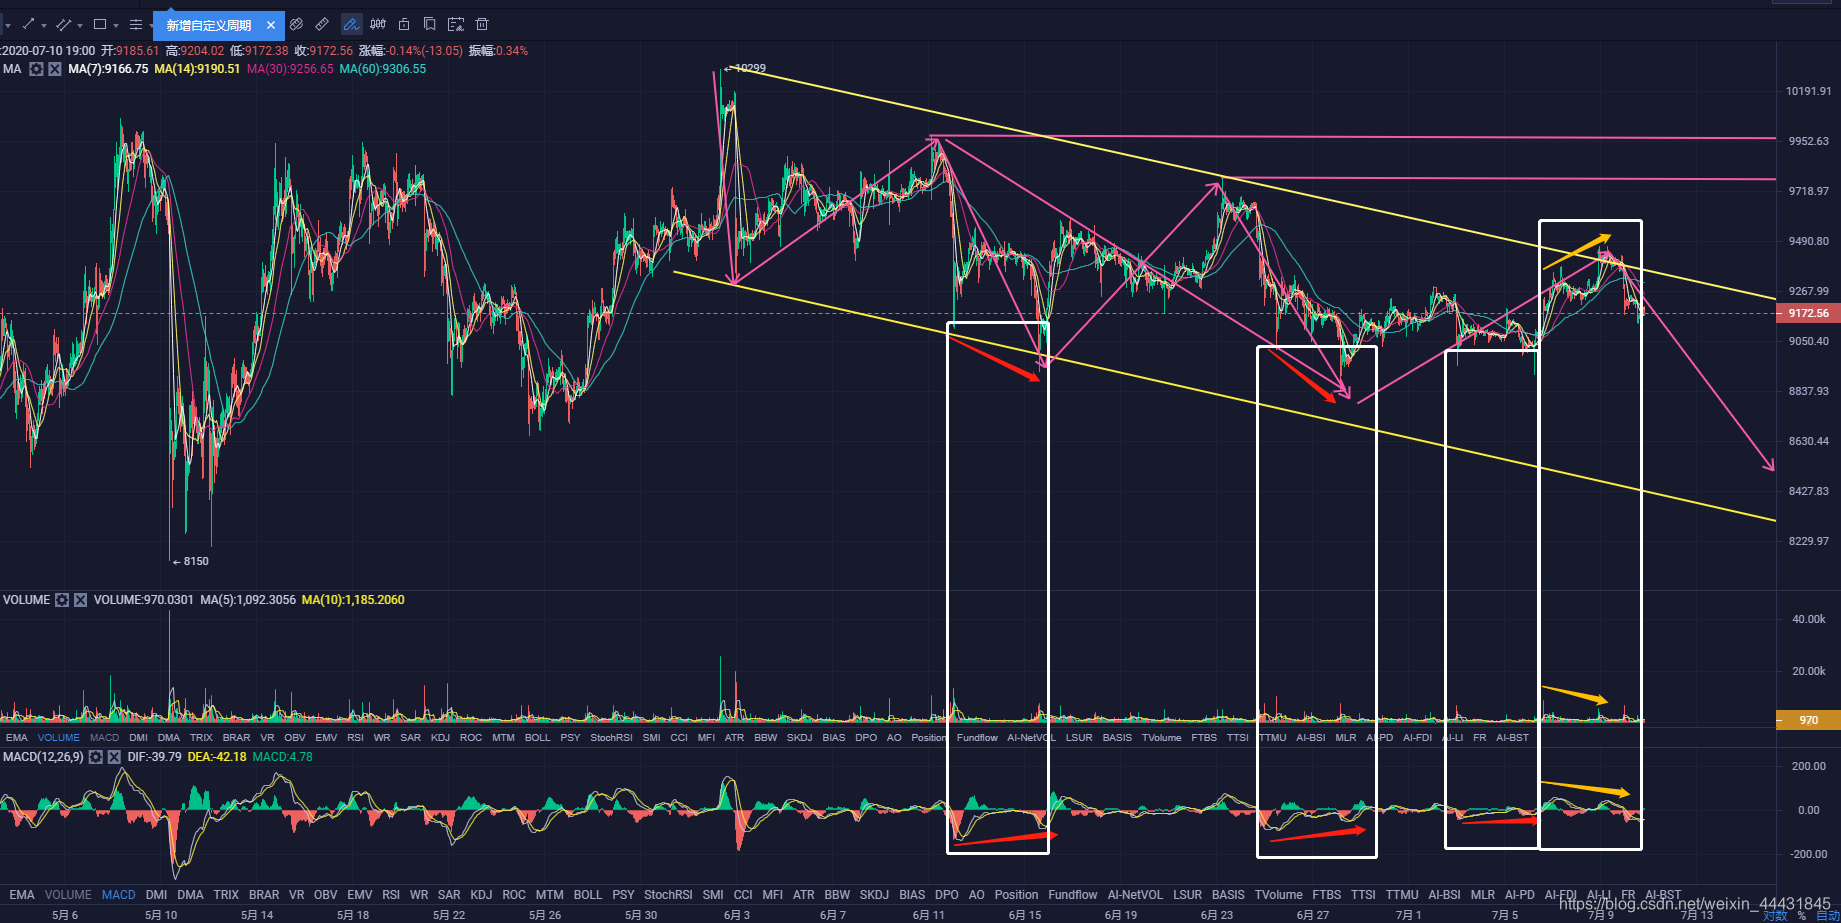Viewport: 1841px width, 923px height.
Task: Select the trend line drawing tool
Action: 28,24
